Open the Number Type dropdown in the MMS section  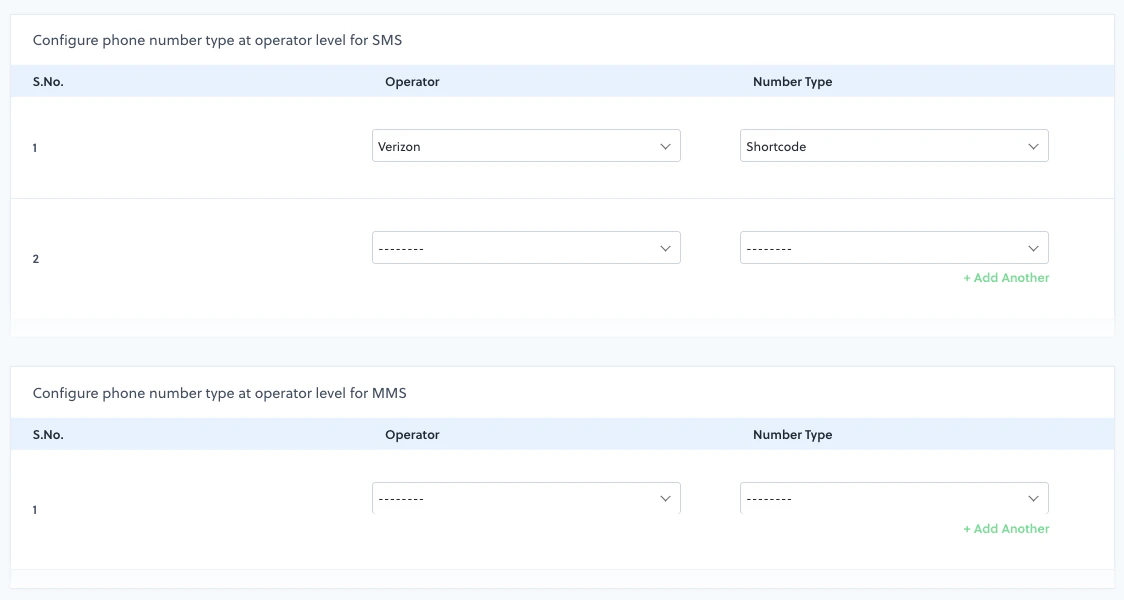pyautogui.click(x=894, y=497)
